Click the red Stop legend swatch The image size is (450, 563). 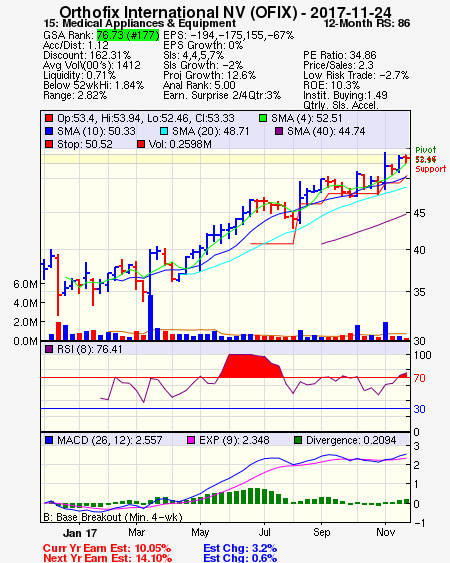[x=49, y=144]
